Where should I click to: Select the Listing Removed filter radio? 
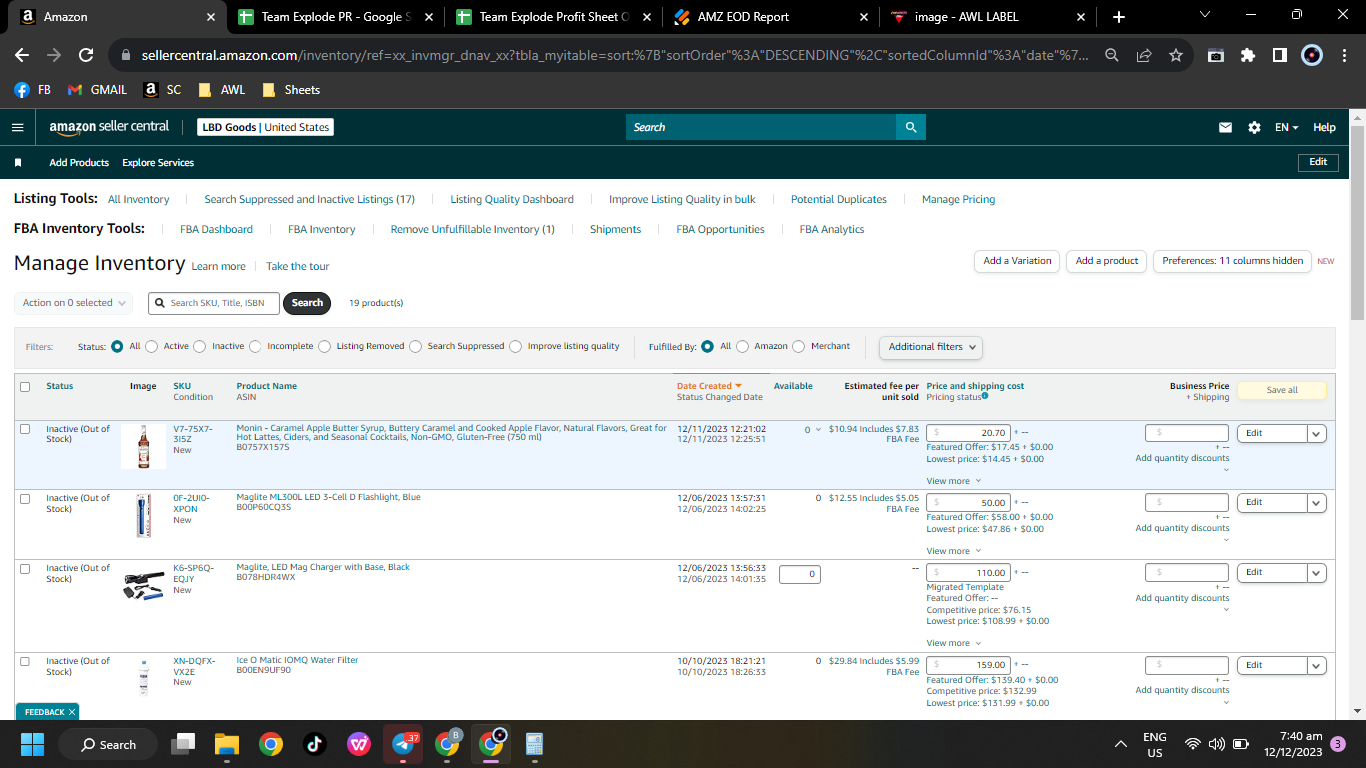(325, 346)
